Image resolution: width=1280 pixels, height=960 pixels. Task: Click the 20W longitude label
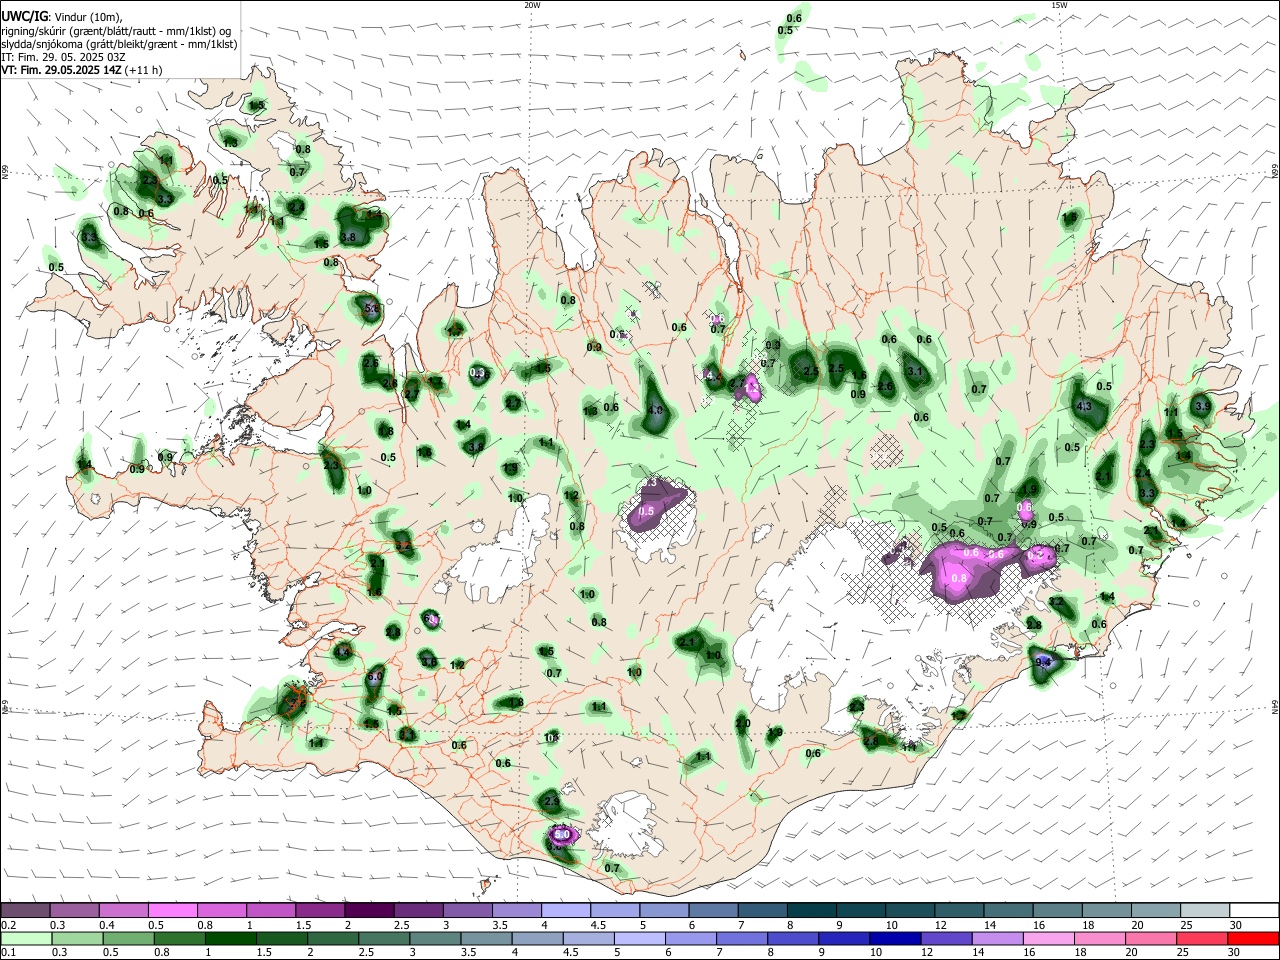(x=532, y=5)
